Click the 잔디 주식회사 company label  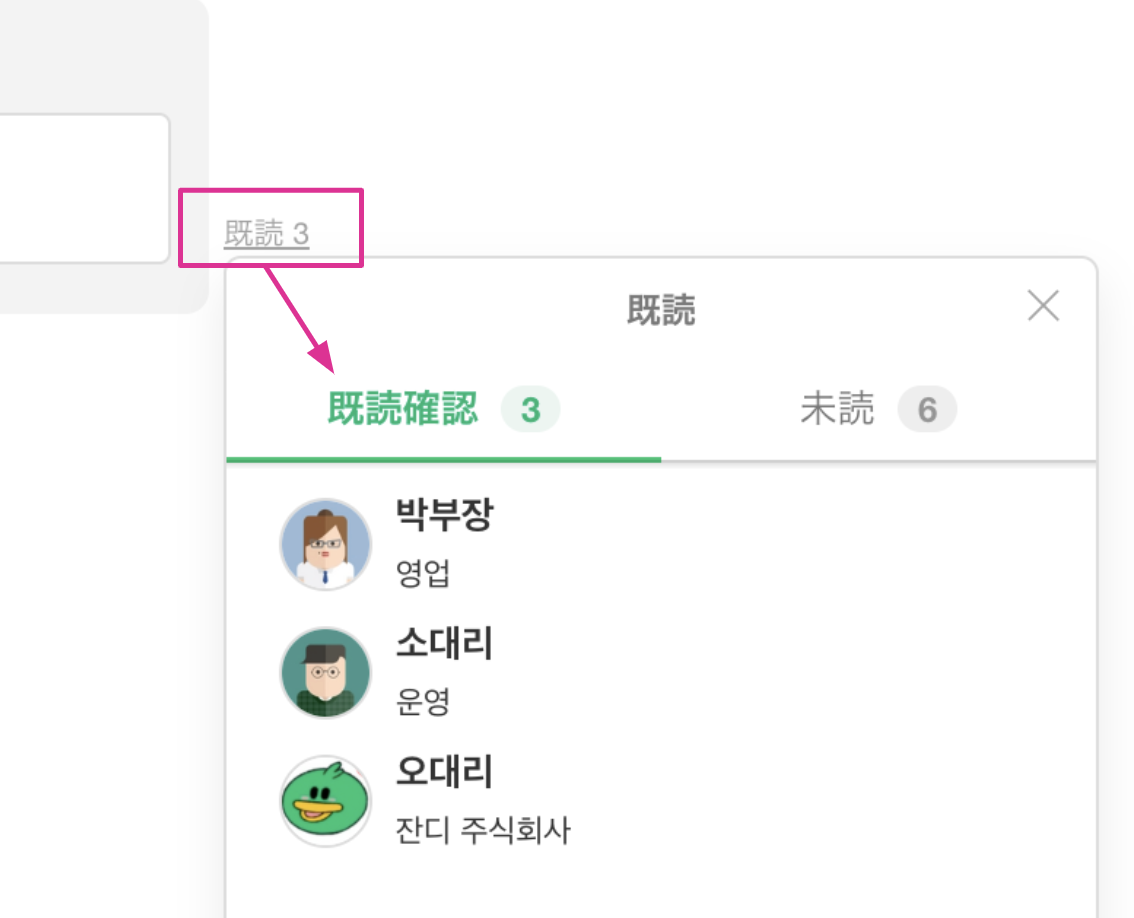click(x=482, y=830)
